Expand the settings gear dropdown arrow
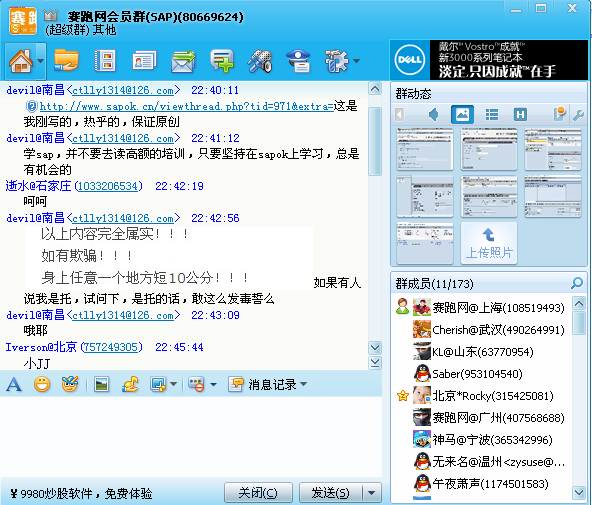The width and height of the screenshot is (592, 505). [x=356, y=60]
